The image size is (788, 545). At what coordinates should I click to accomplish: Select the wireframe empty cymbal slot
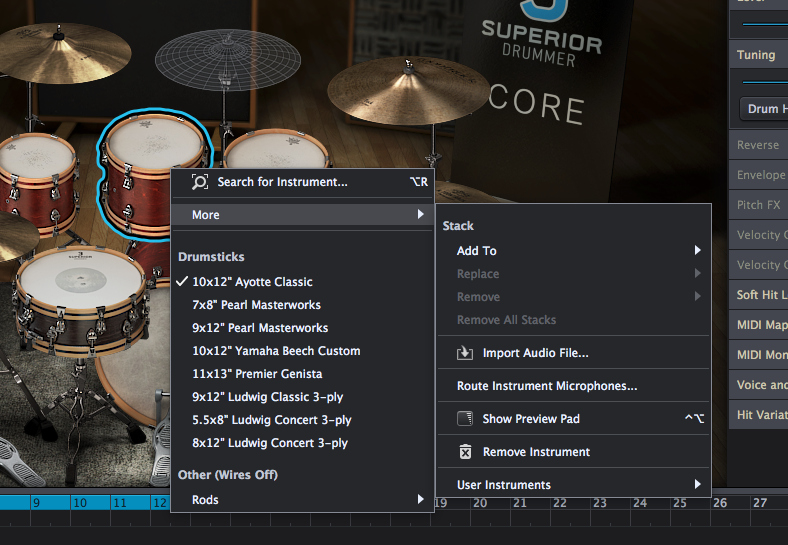pos(228,59)
